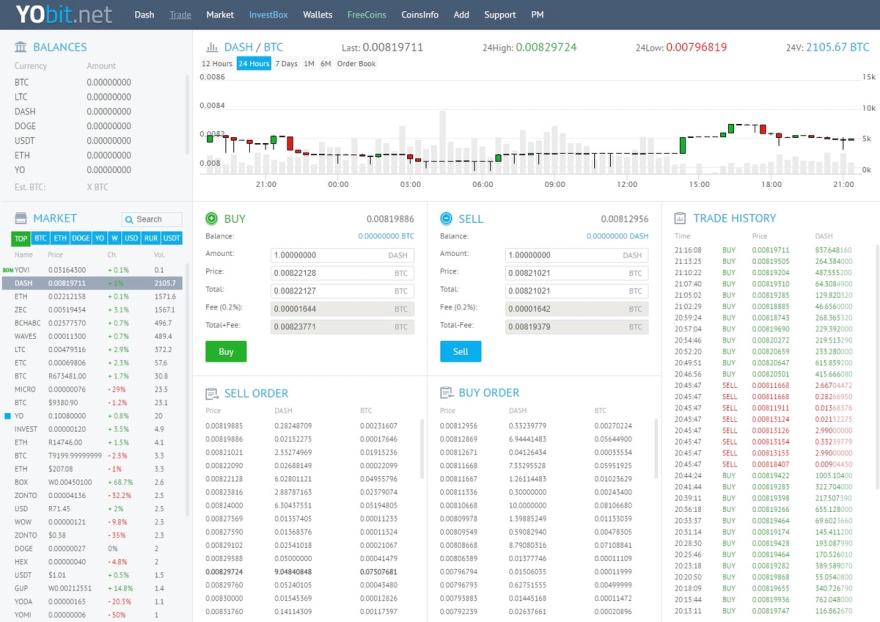Click the Balances bank icon
The image size is (880, 622).
point(21,47)
